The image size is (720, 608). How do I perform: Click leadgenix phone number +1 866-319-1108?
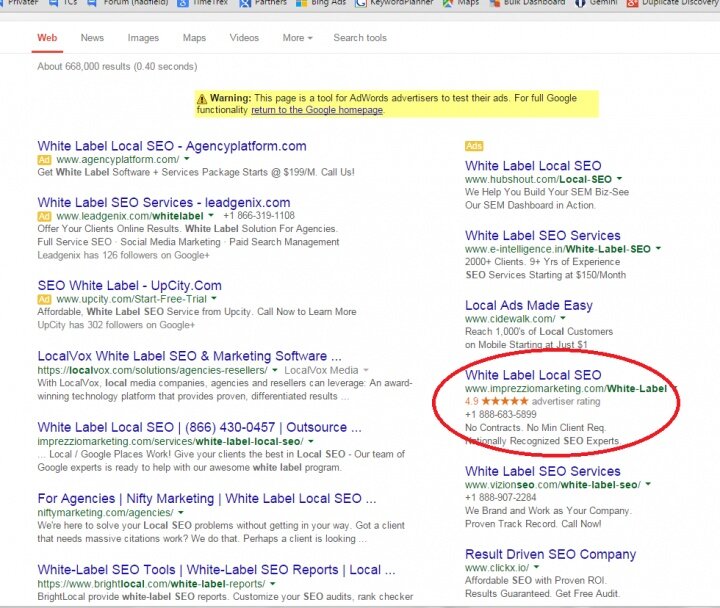tap(259, 215)
